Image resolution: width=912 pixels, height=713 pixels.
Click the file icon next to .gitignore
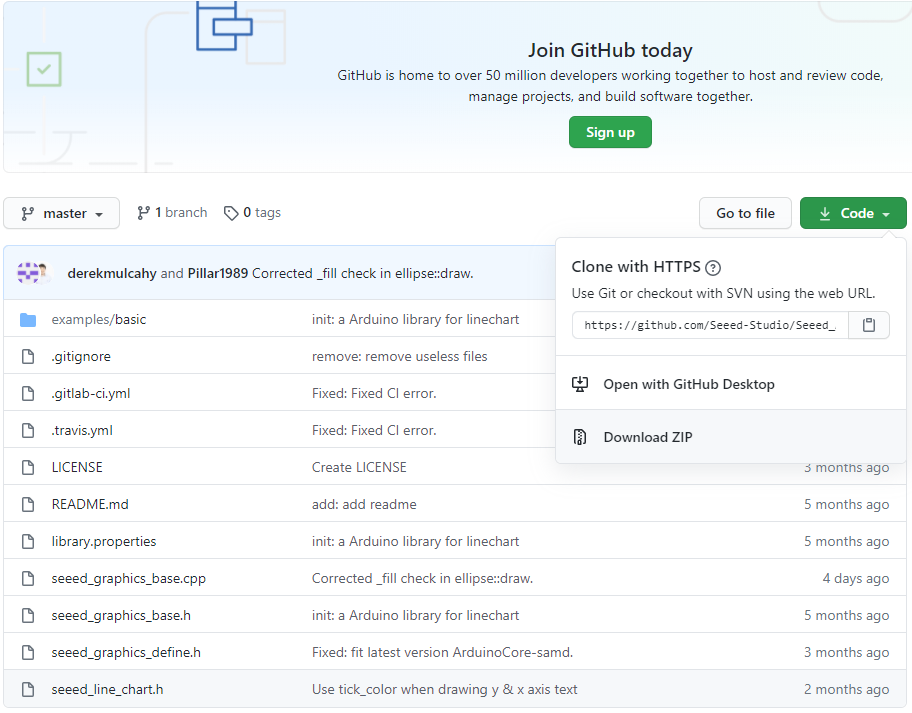[28, 357]
